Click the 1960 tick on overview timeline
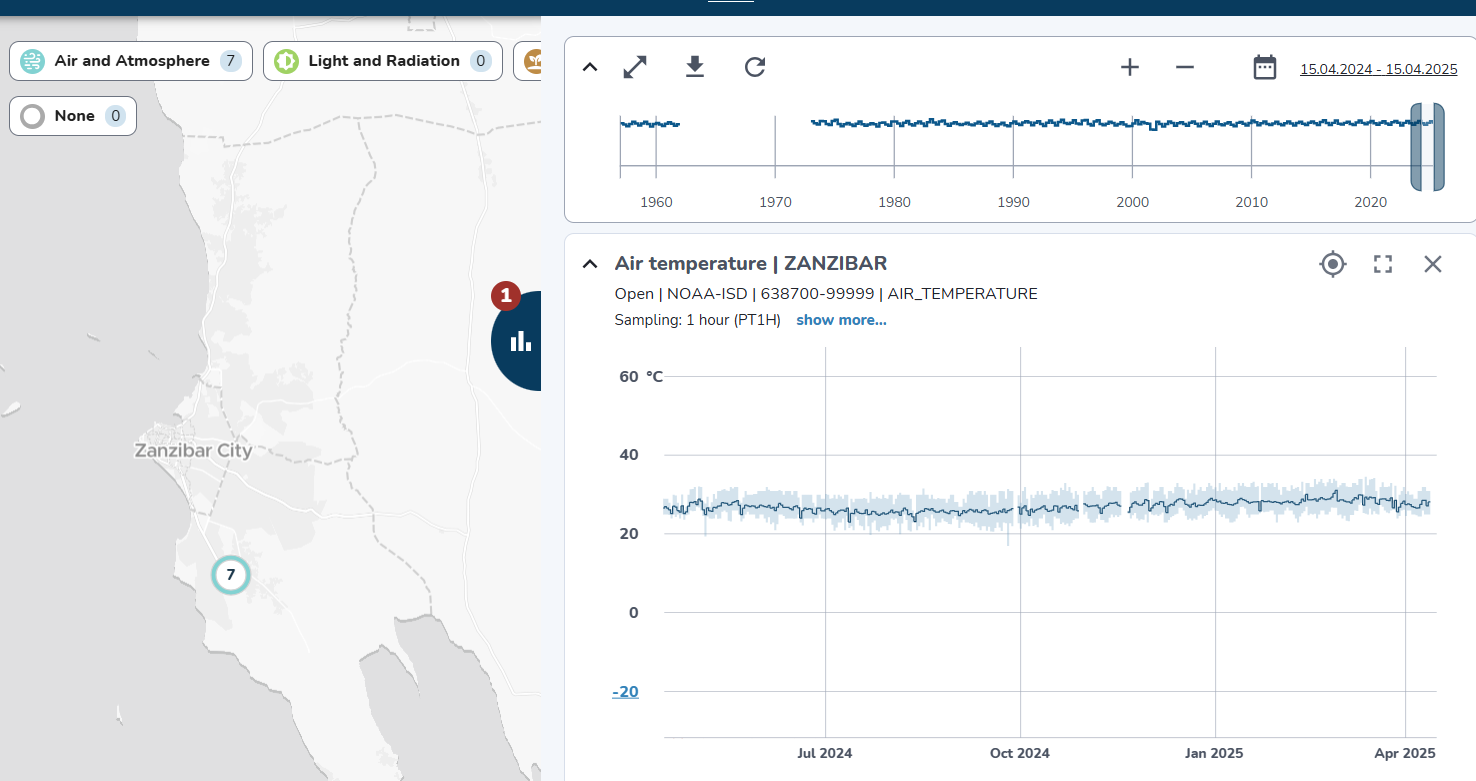 656,202
